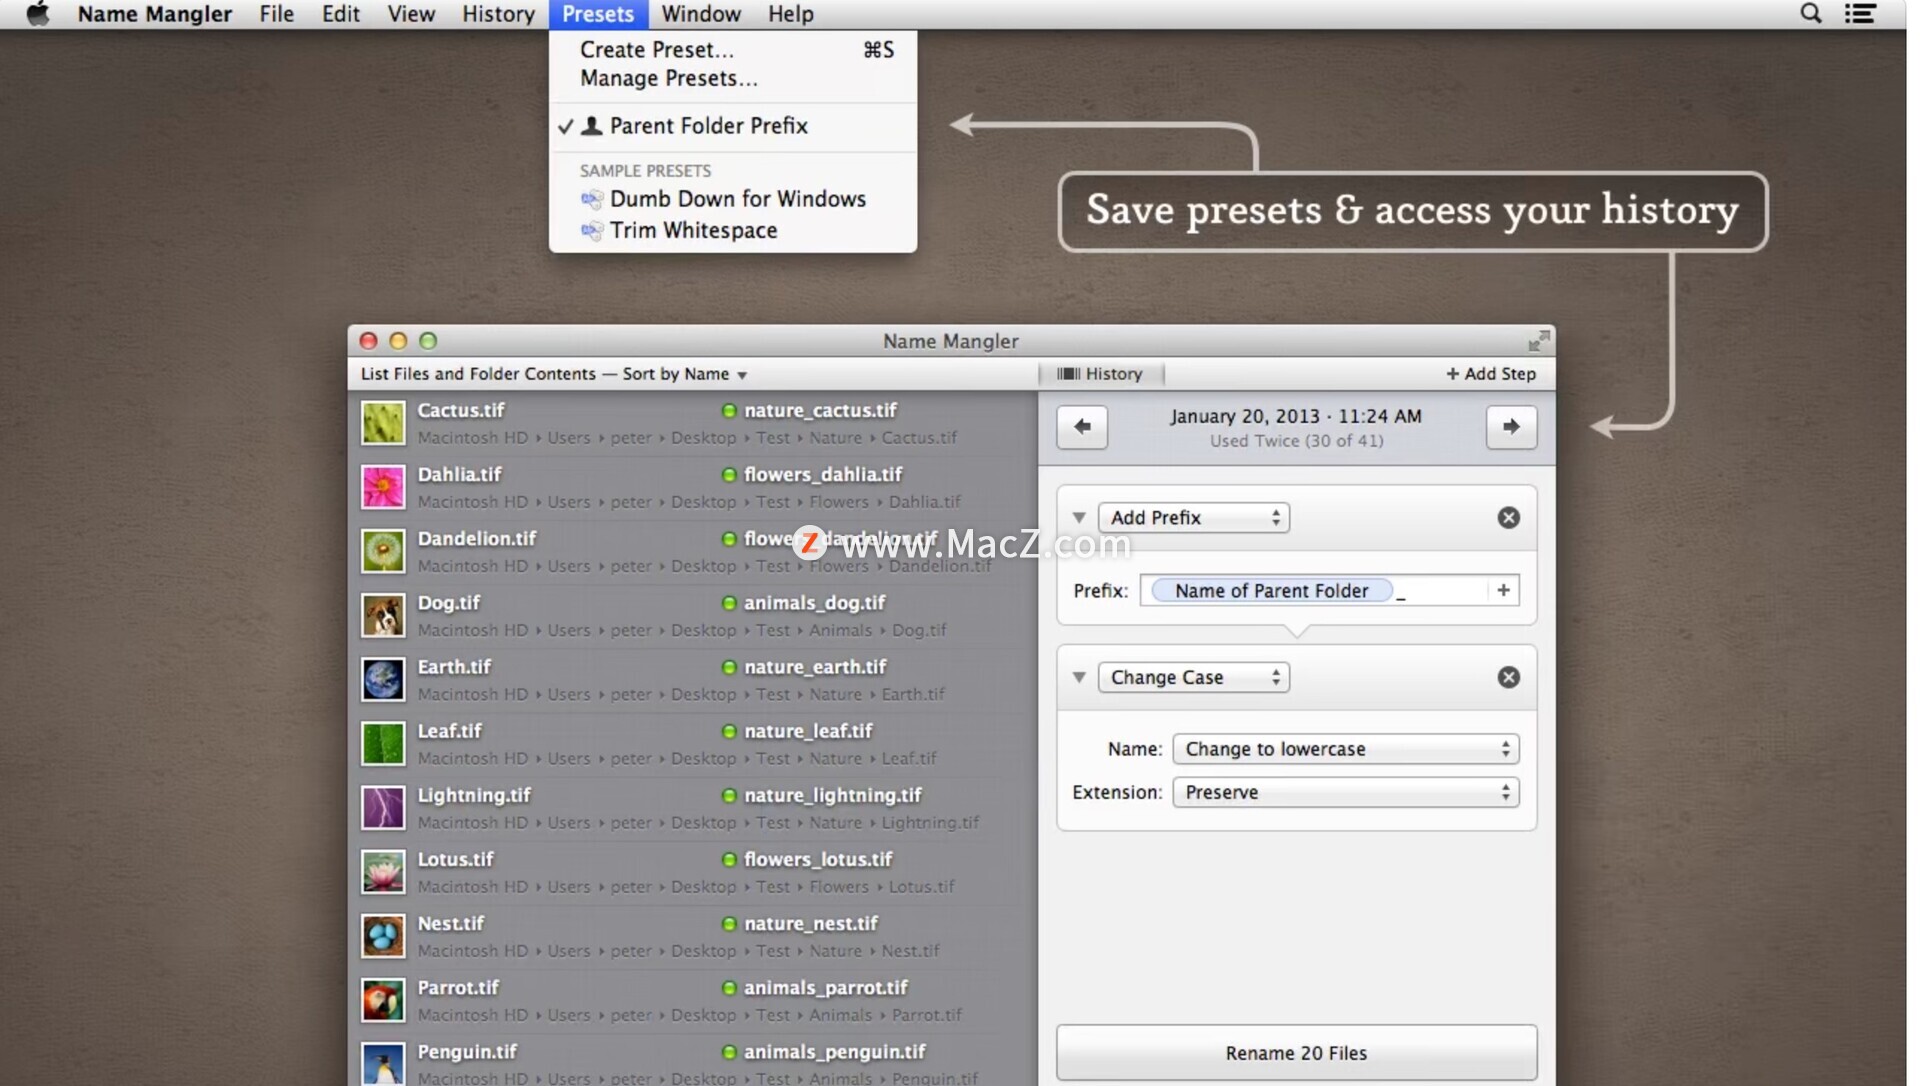Viewport: 1920px width, 1086px height.
Task: Open Extension 'Preserve' dropdown
Action: [x=1346, y=793]
